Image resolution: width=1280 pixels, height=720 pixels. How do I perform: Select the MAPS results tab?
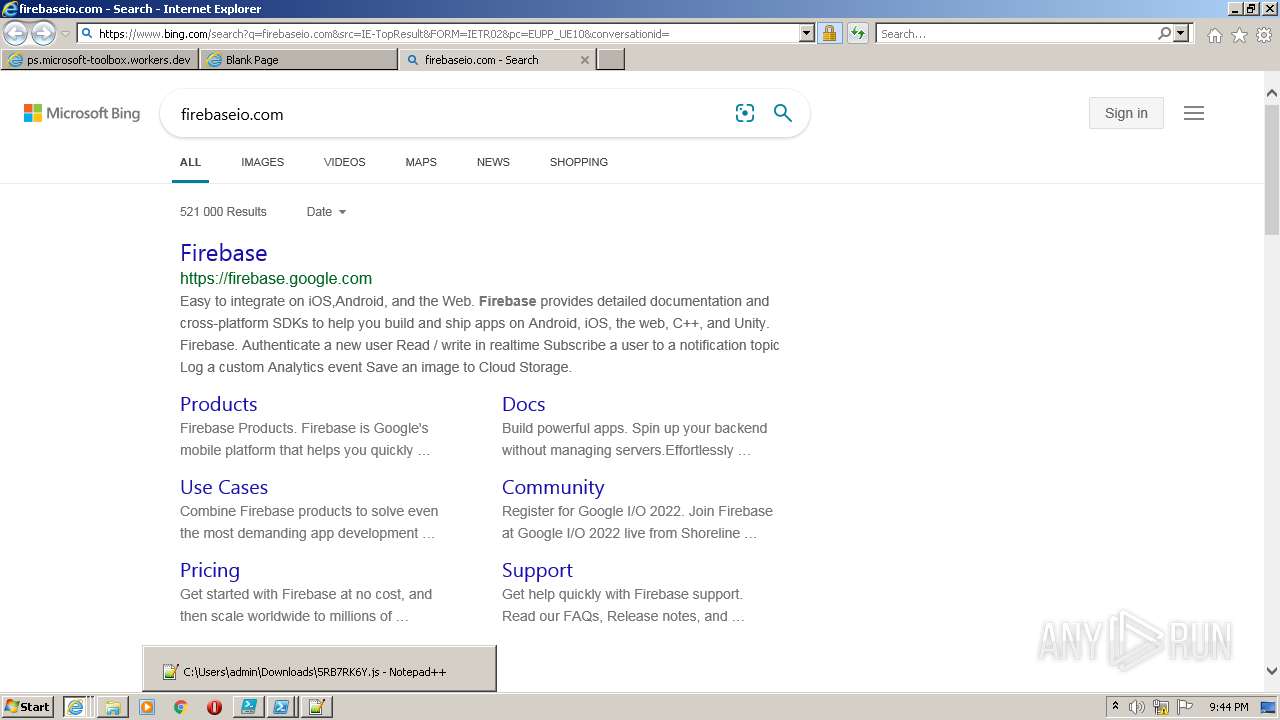point(421,162)
